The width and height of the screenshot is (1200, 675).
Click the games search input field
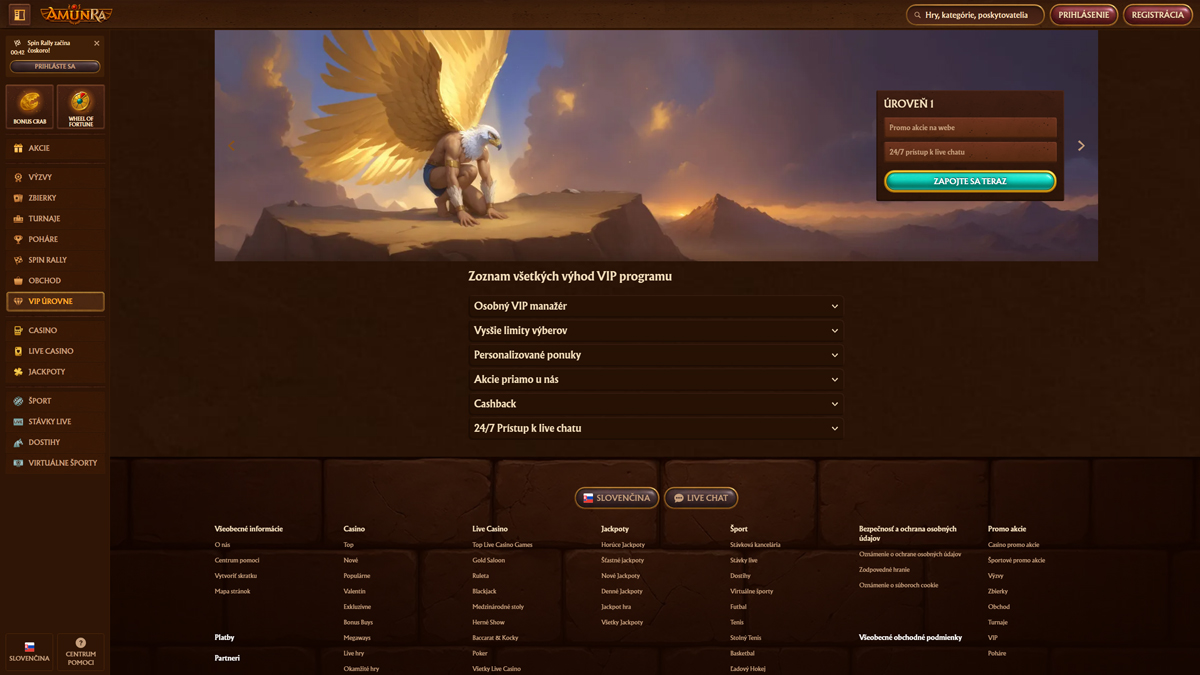click(x=975, y=15)
